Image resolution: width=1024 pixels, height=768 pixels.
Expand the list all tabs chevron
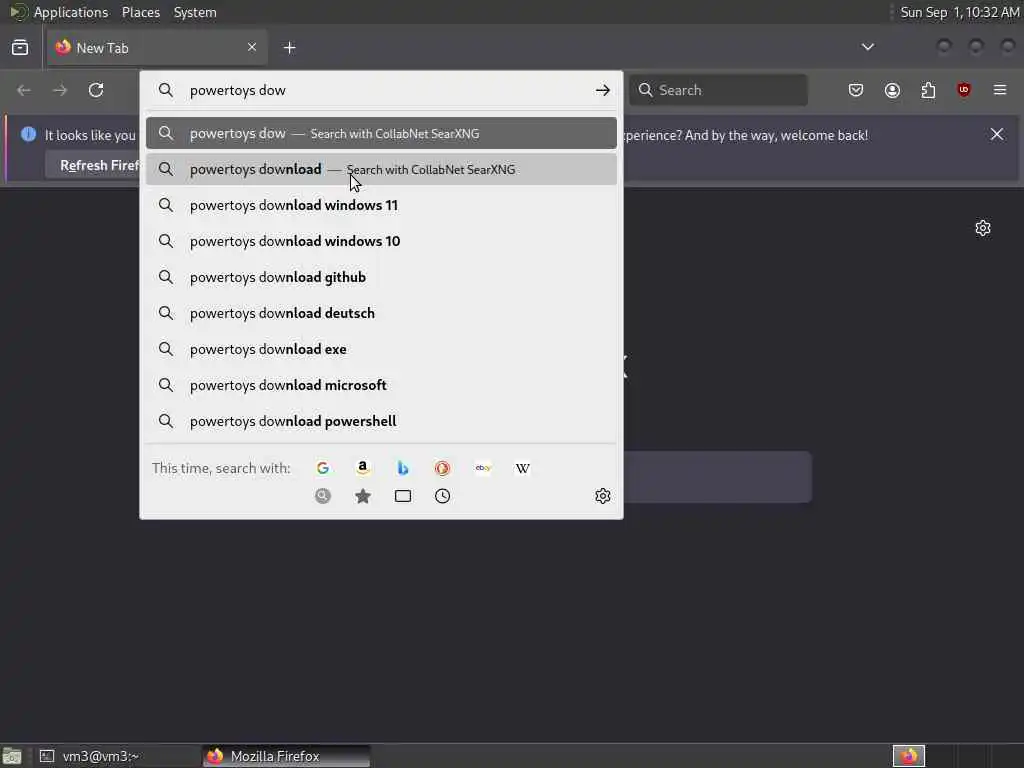[868, 47]
